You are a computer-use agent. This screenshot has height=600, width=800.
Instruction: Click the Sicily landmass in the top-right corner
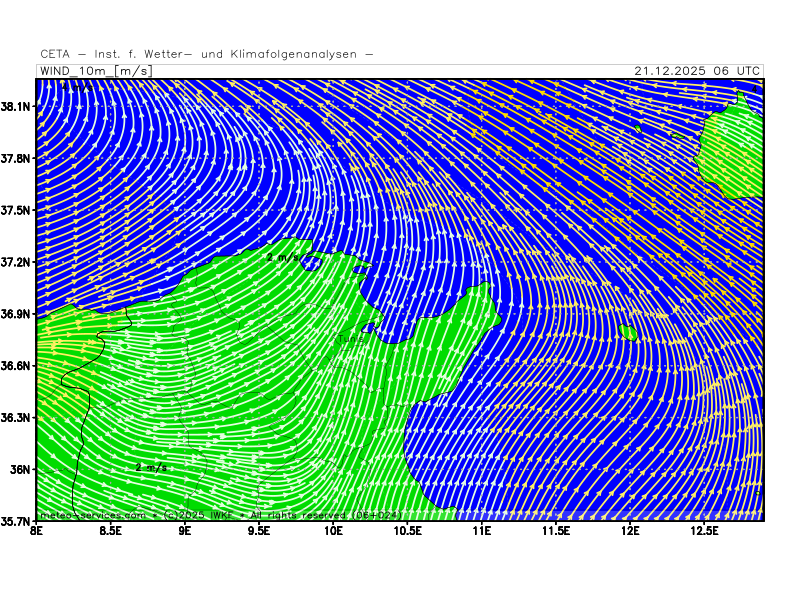[x=733, y=150]
